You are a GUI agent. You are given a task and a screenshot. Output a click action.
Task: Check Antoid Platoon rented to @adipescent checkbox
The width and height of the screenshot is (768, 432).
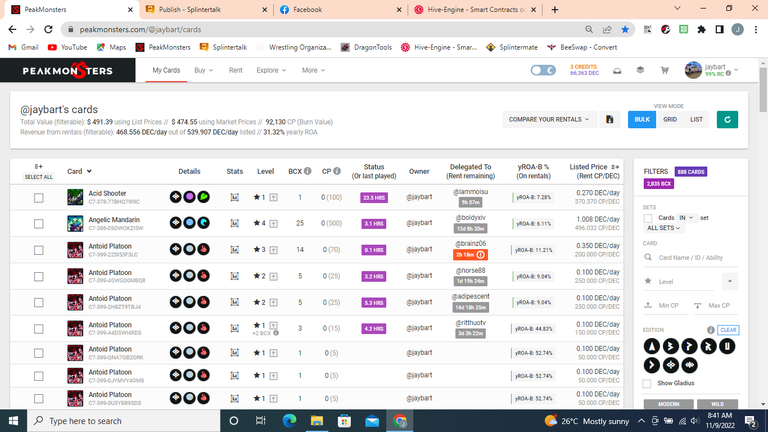click(39, 303)
